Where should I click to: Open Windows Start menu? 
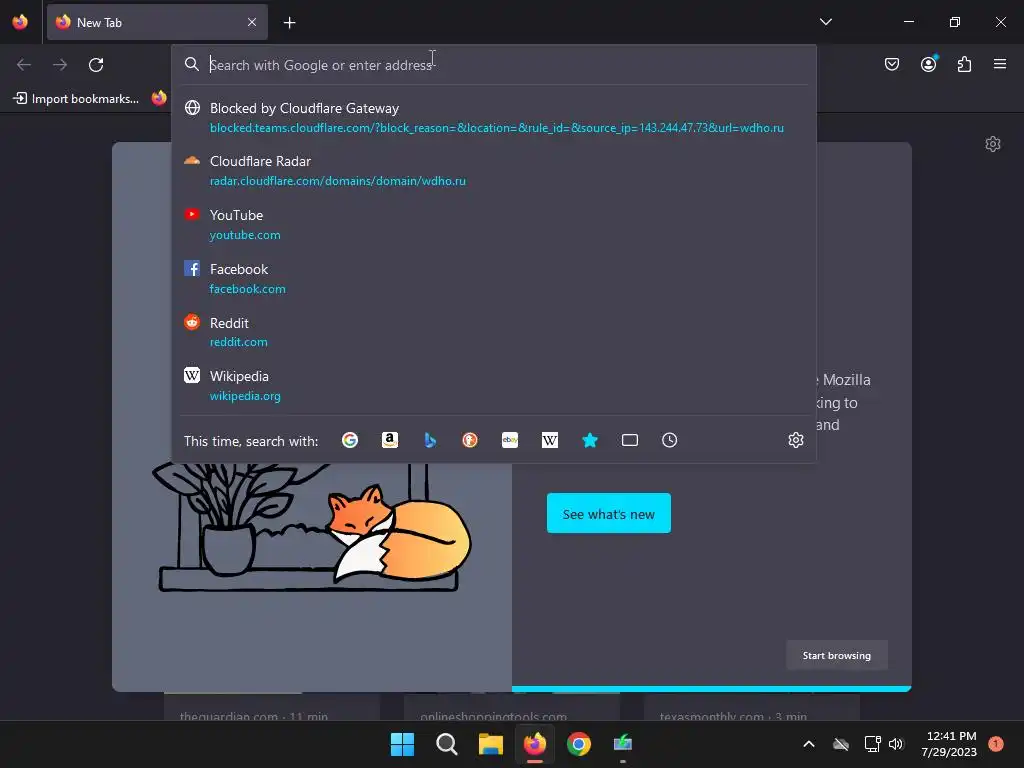click(402, 744)
